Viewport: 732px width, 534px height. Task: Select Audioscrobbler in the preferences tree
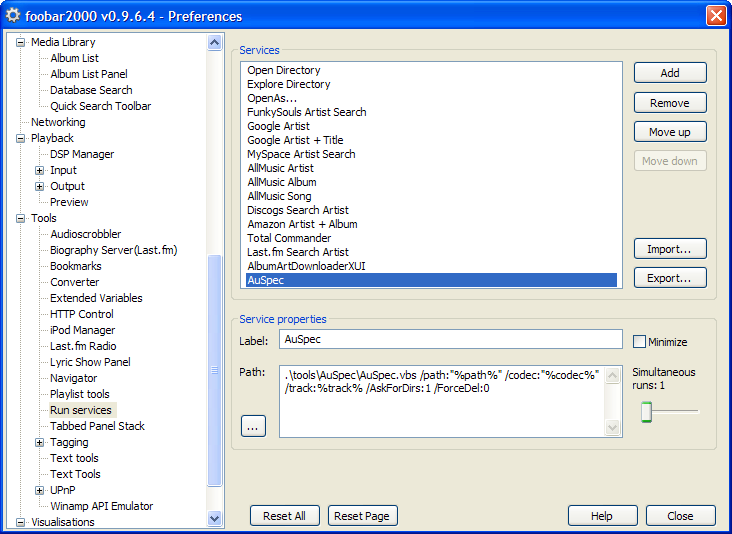tap(85, 234)
